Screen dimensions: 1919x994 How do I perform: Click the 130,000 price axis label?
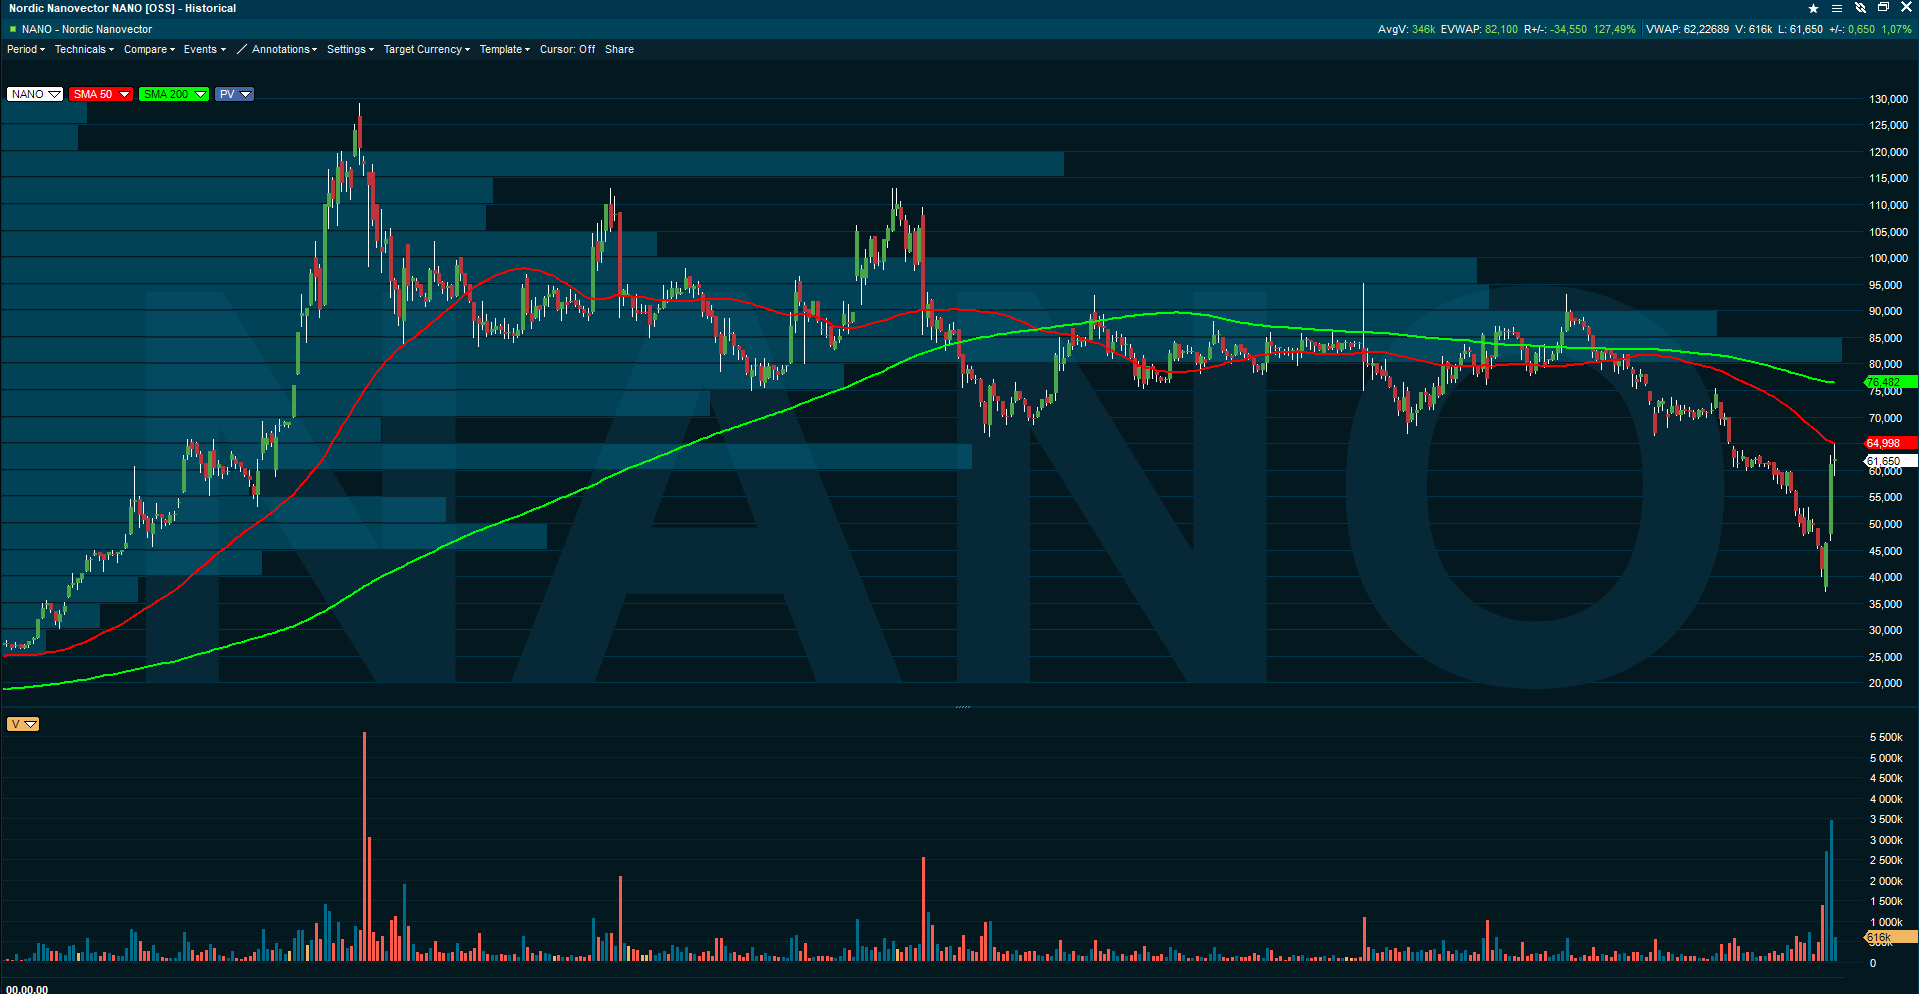click(x=1888, y=99)
